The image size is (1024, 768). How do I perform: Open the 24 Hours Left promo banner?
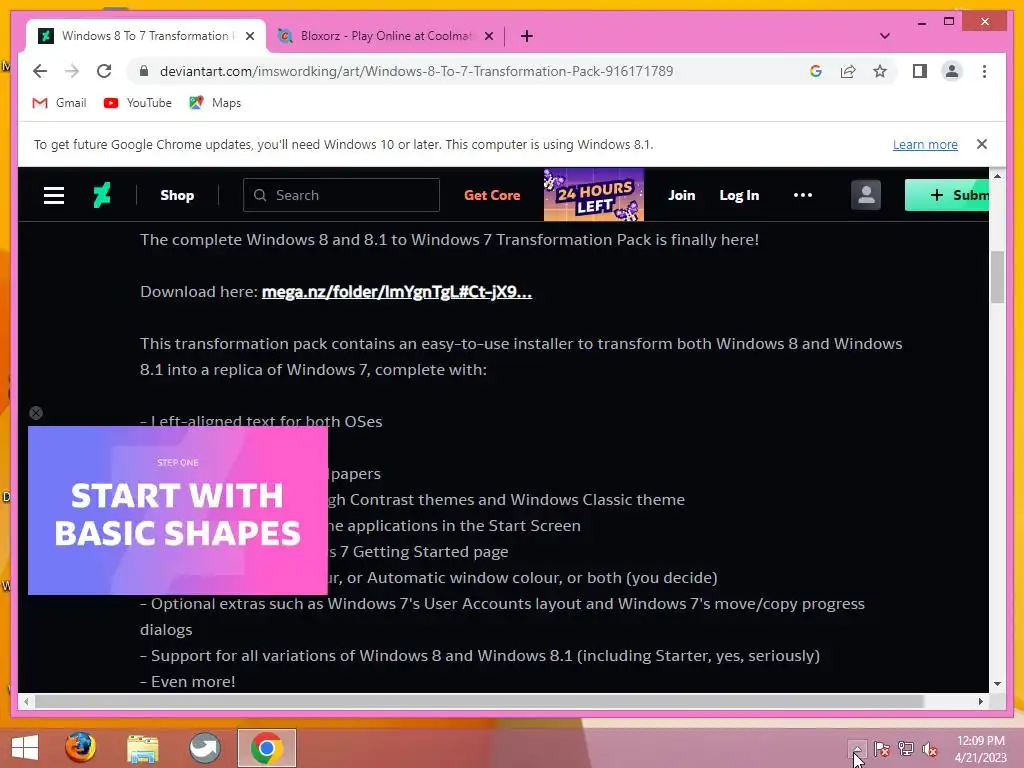pos(594,195)
